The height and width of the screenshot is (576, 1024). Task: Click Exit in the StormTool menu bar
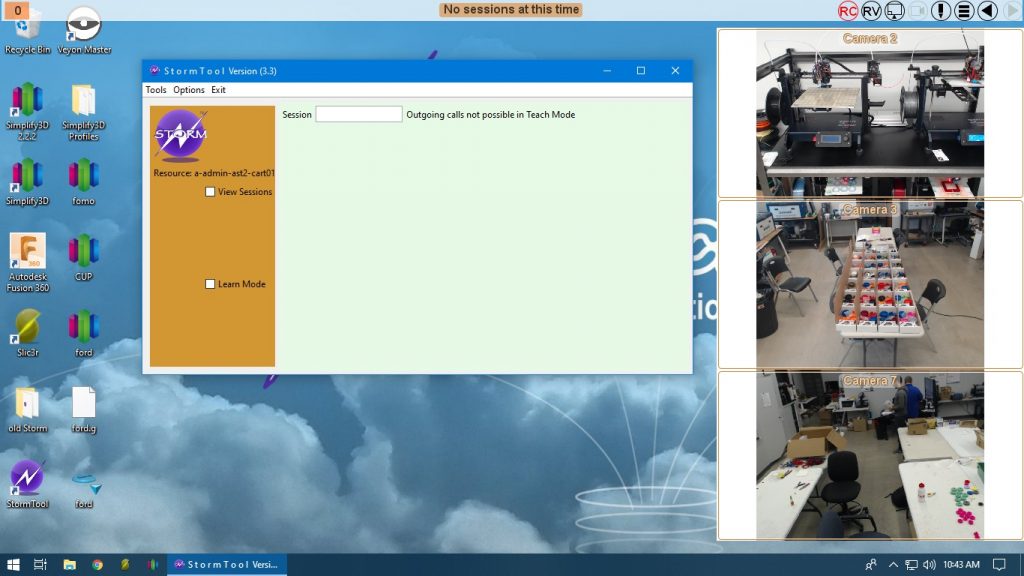tap(218, 89)
